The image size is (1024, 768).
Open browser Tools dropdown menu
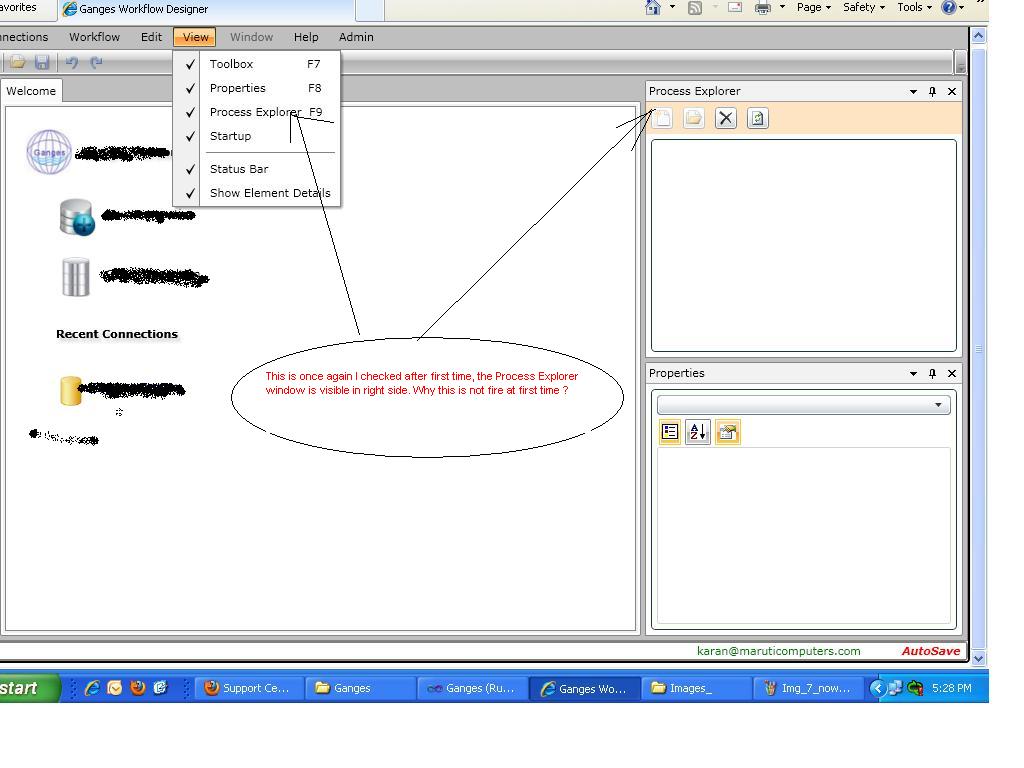coord(914,7)
